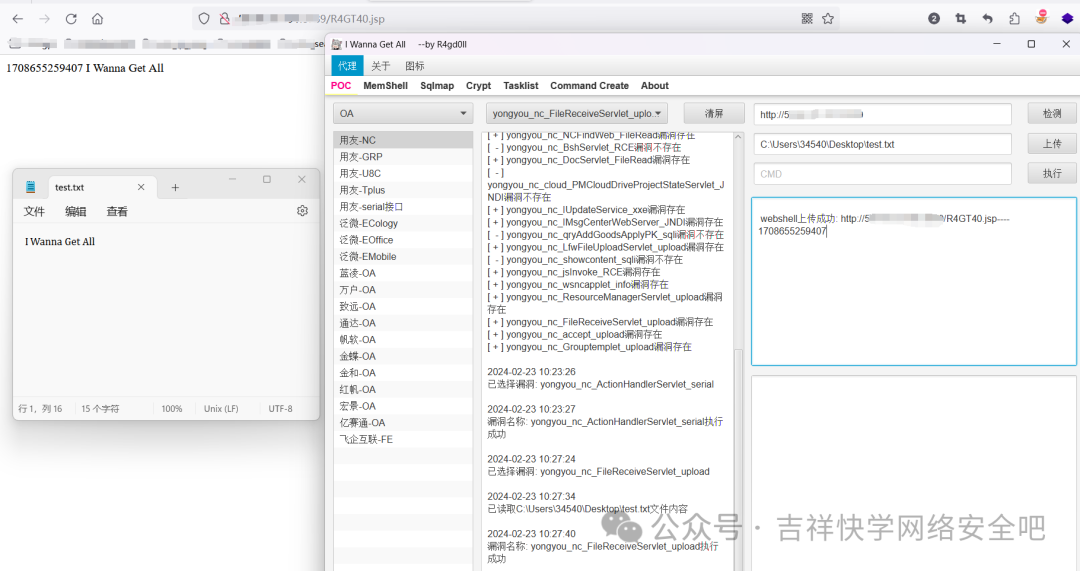Expand the yongyou_nc_FileReceiveServlet vulnerability dropdown

point(577,113)
